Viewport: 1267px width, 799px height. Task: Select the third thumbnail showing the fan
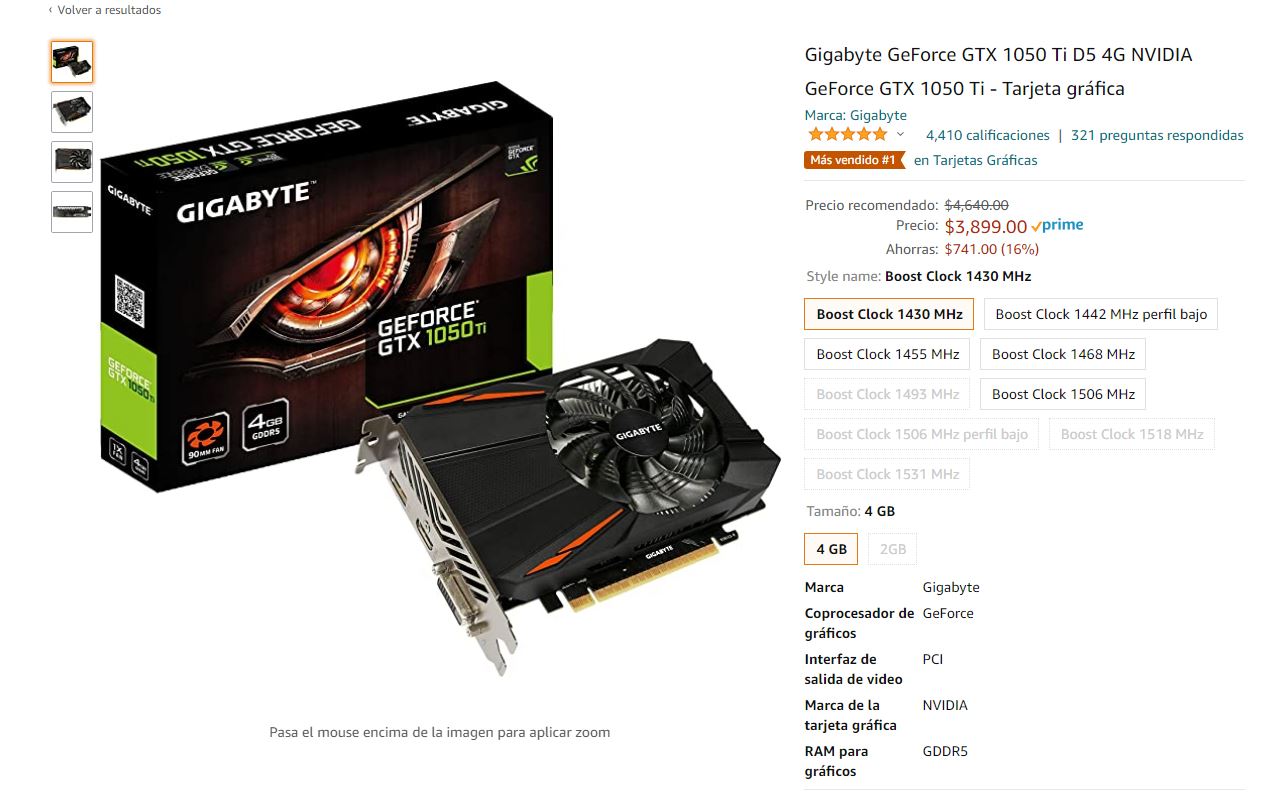click(72, 162)
